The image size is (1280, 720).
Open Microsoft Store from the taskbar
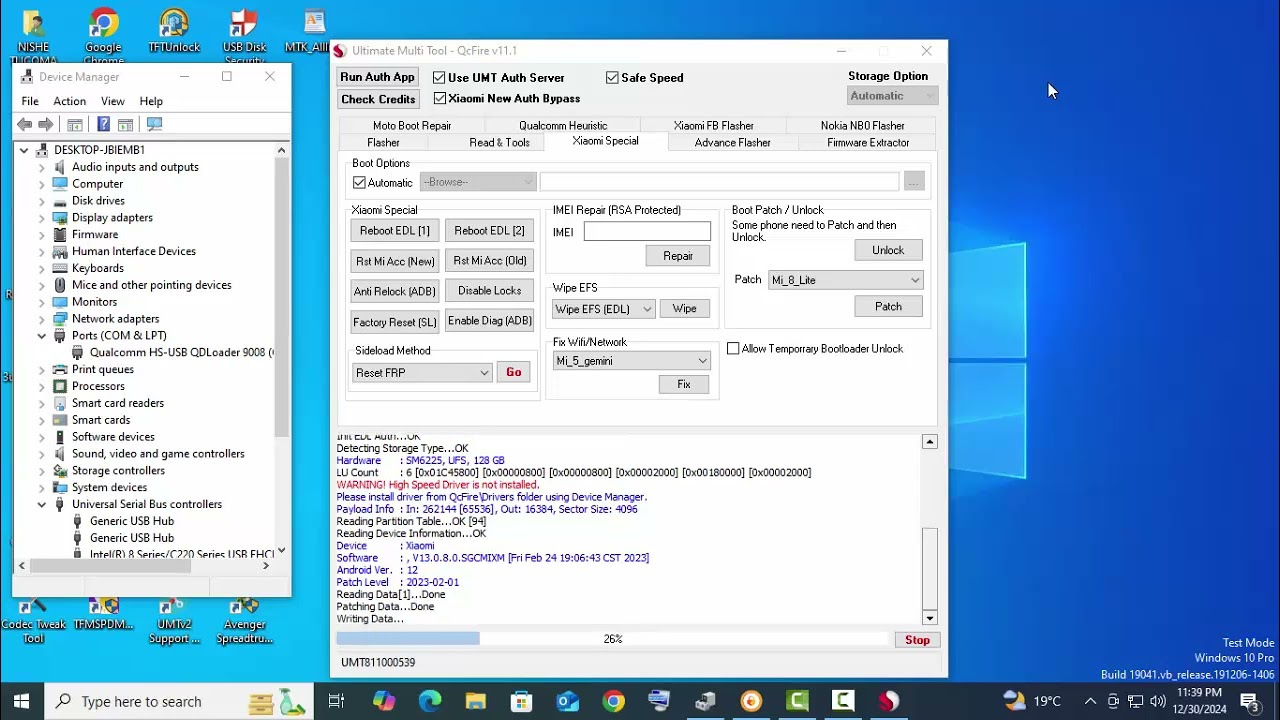pos(521,701)
